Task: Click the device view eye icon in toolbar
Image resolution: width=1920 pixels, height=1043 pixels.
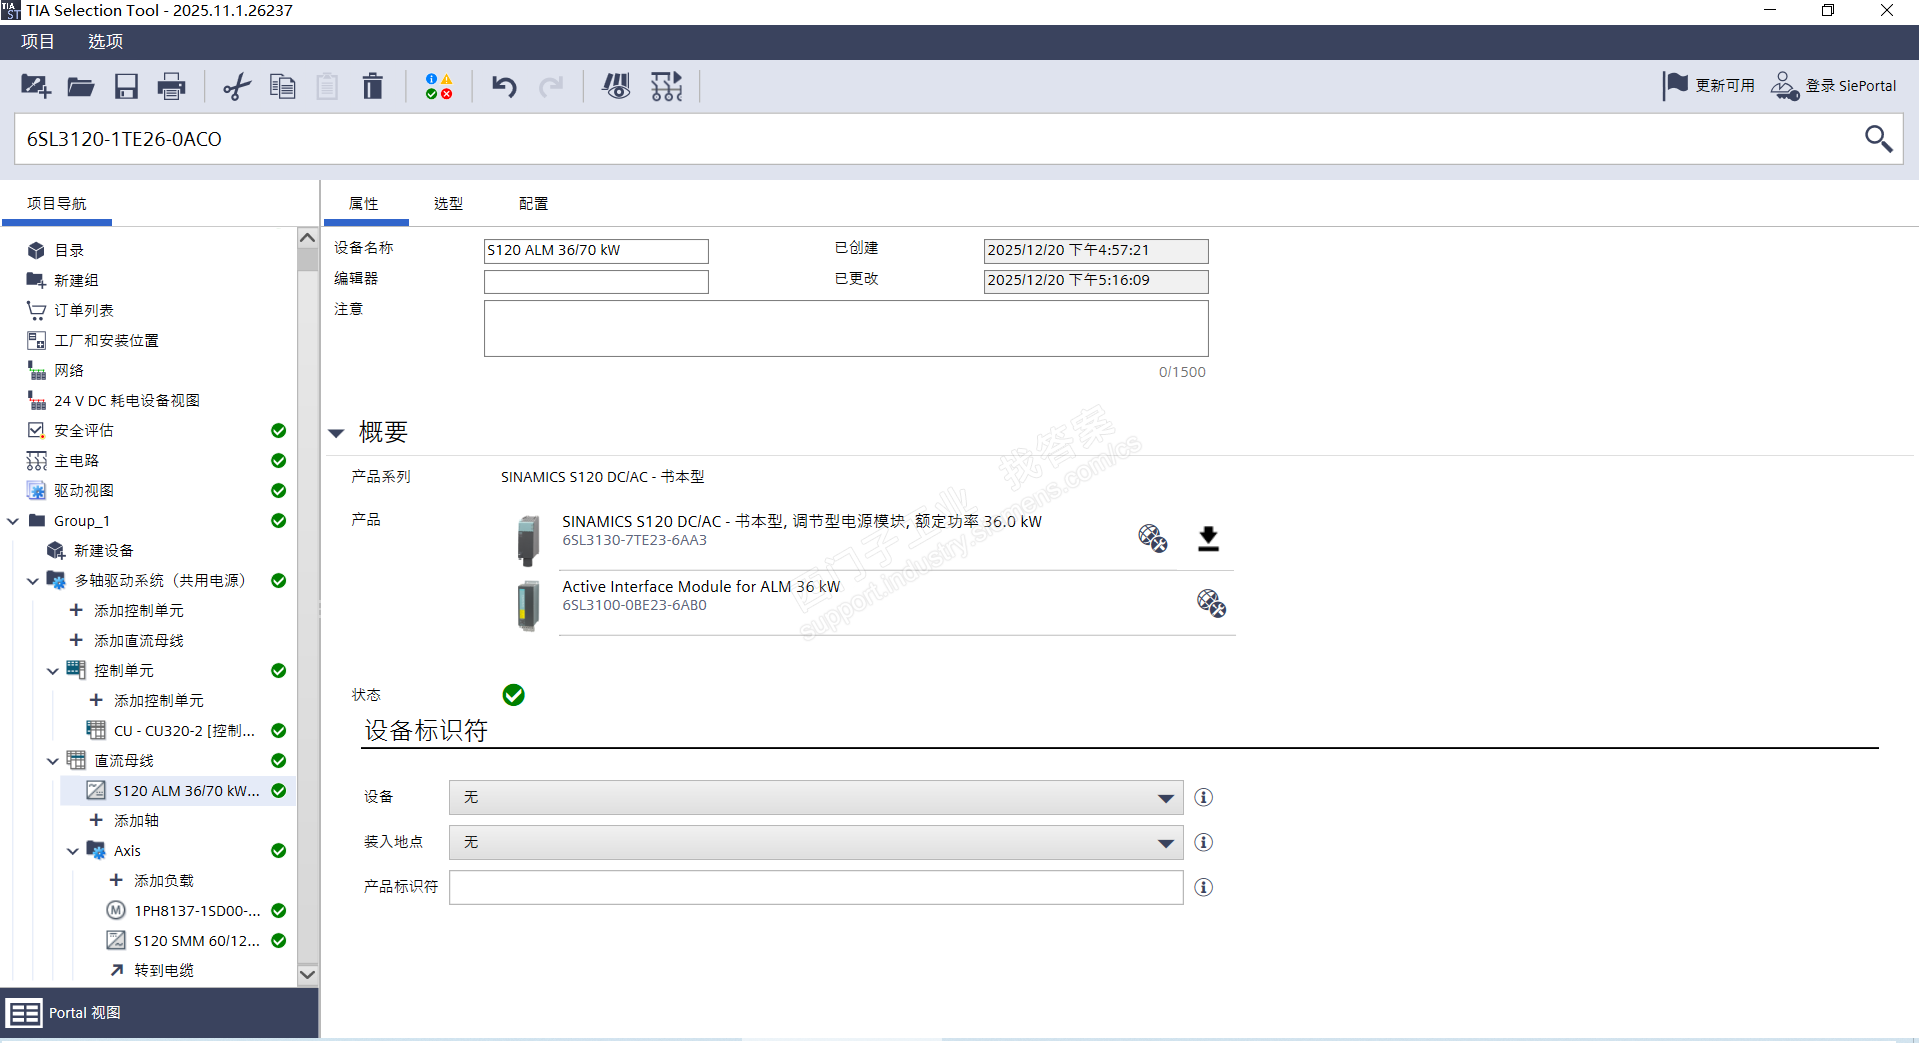Action: [617, 86]
